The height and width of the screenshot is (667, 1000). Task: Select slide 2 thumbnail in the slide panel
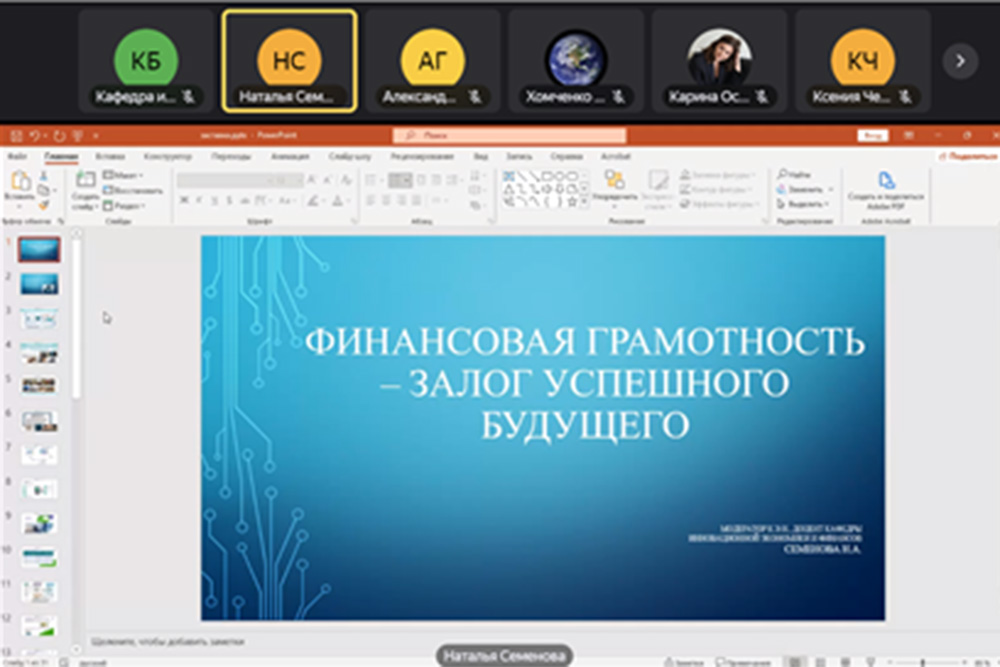click(x=40, y=284)
